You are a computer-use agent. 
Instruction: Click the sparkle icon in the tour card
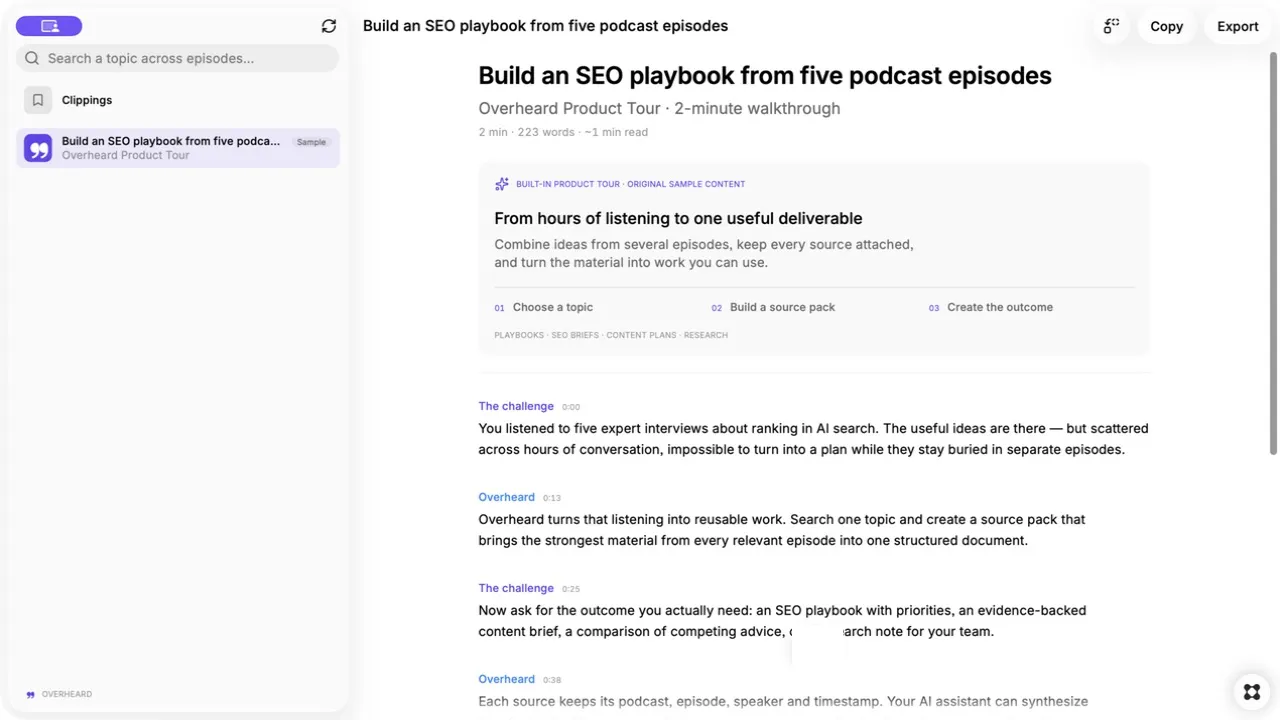[502, 184]
